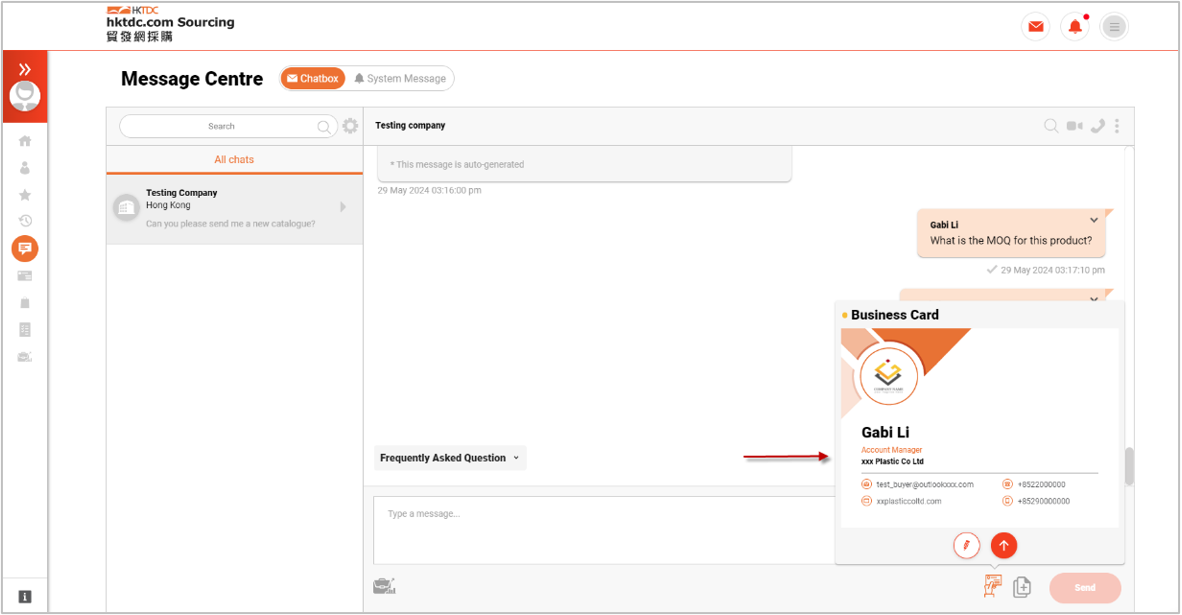Toggle the business card icon near Send
The height and width of the screenshot is (615, 1182).
(x=993, y=586)
